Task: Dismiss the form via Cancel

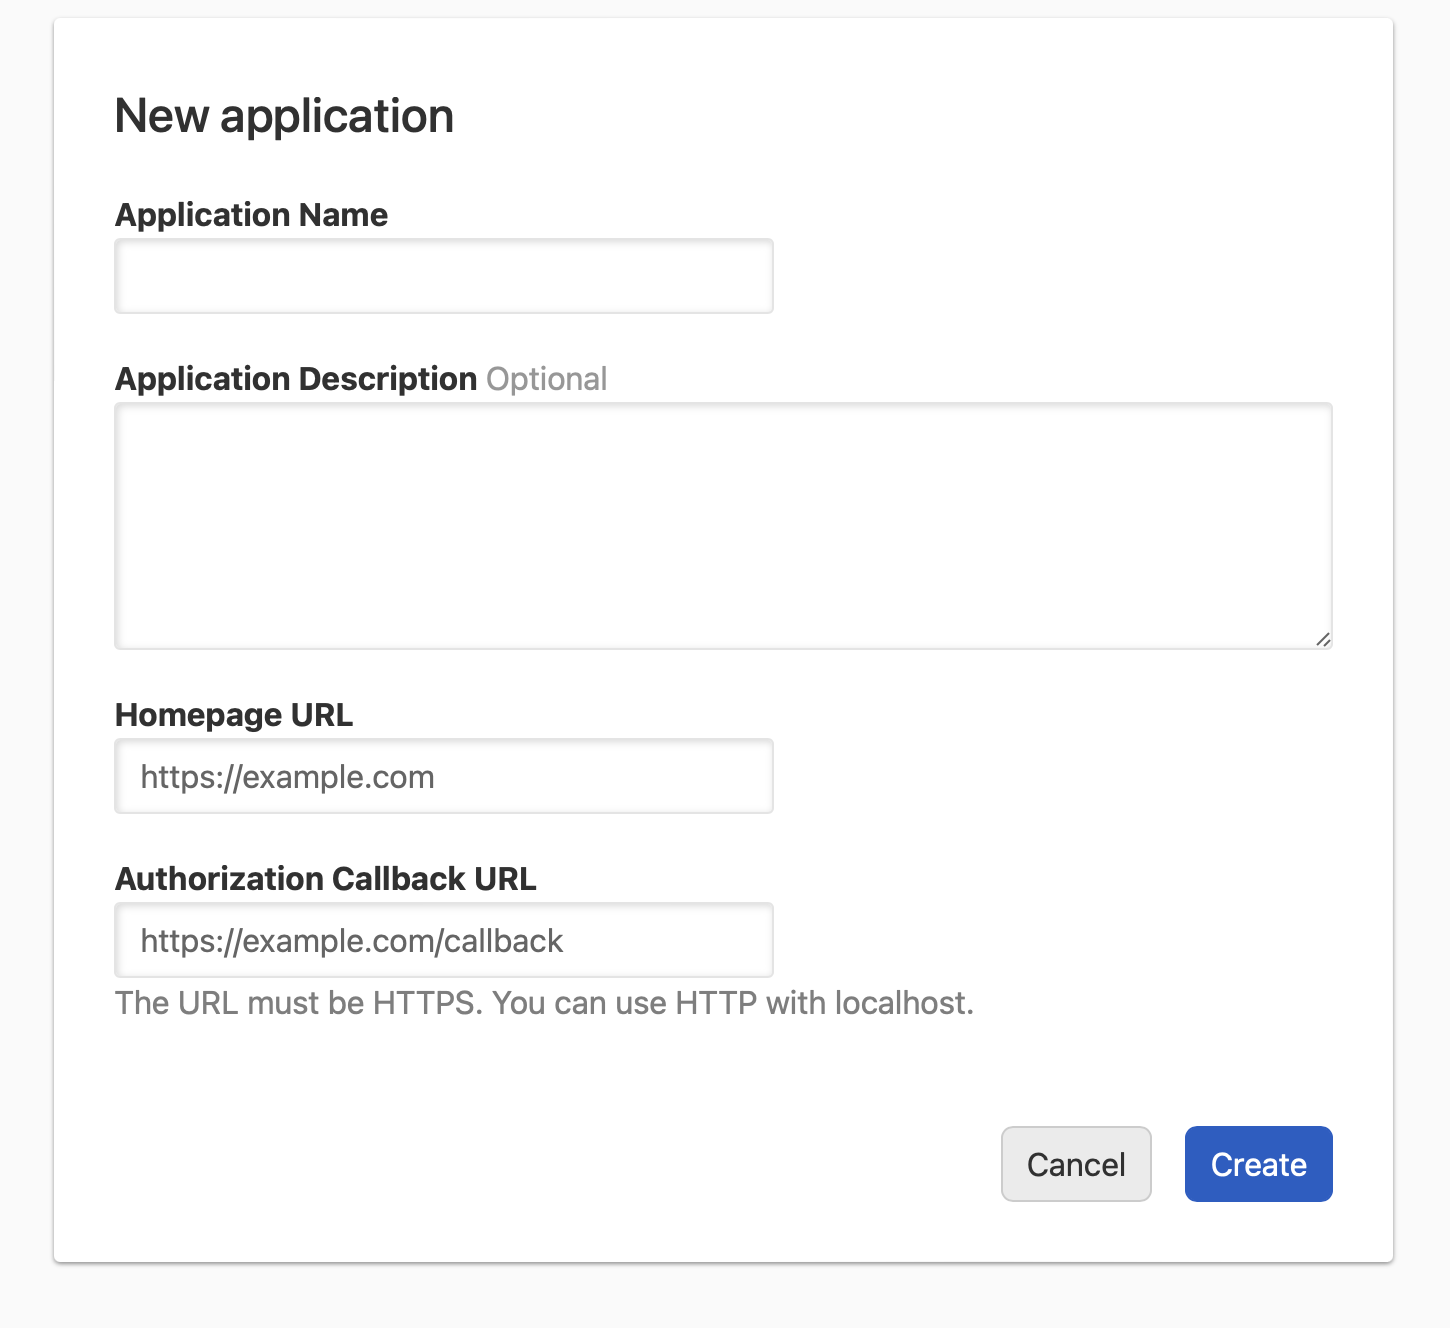Action: 1076,1163
